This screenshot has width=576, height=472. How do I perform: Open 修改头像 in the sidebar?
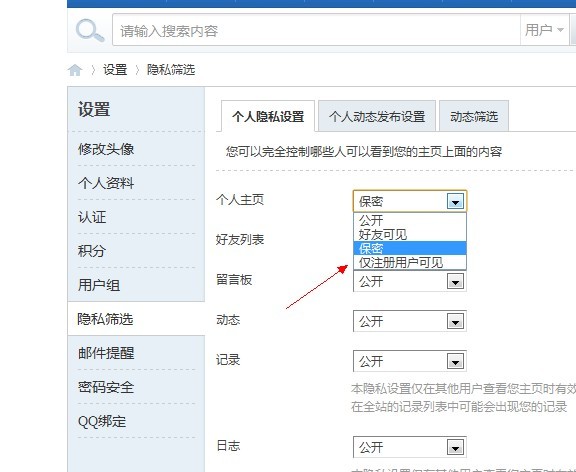[106, 149]
